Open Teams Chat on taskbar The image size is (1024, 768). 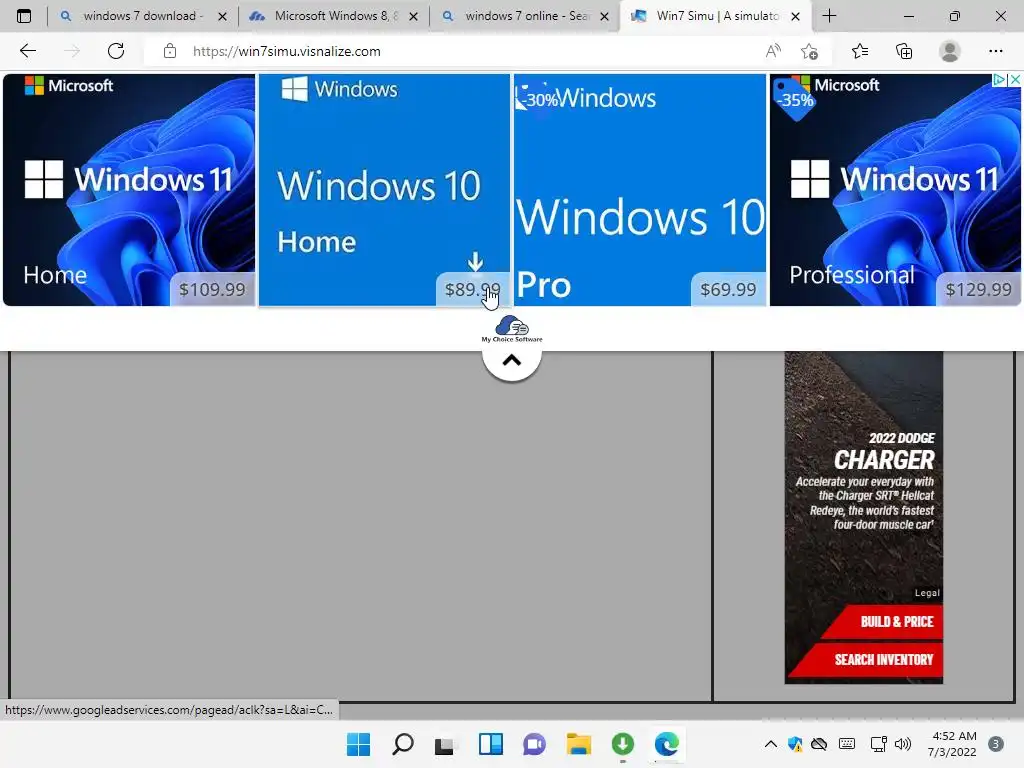click(x=534, y=744)
